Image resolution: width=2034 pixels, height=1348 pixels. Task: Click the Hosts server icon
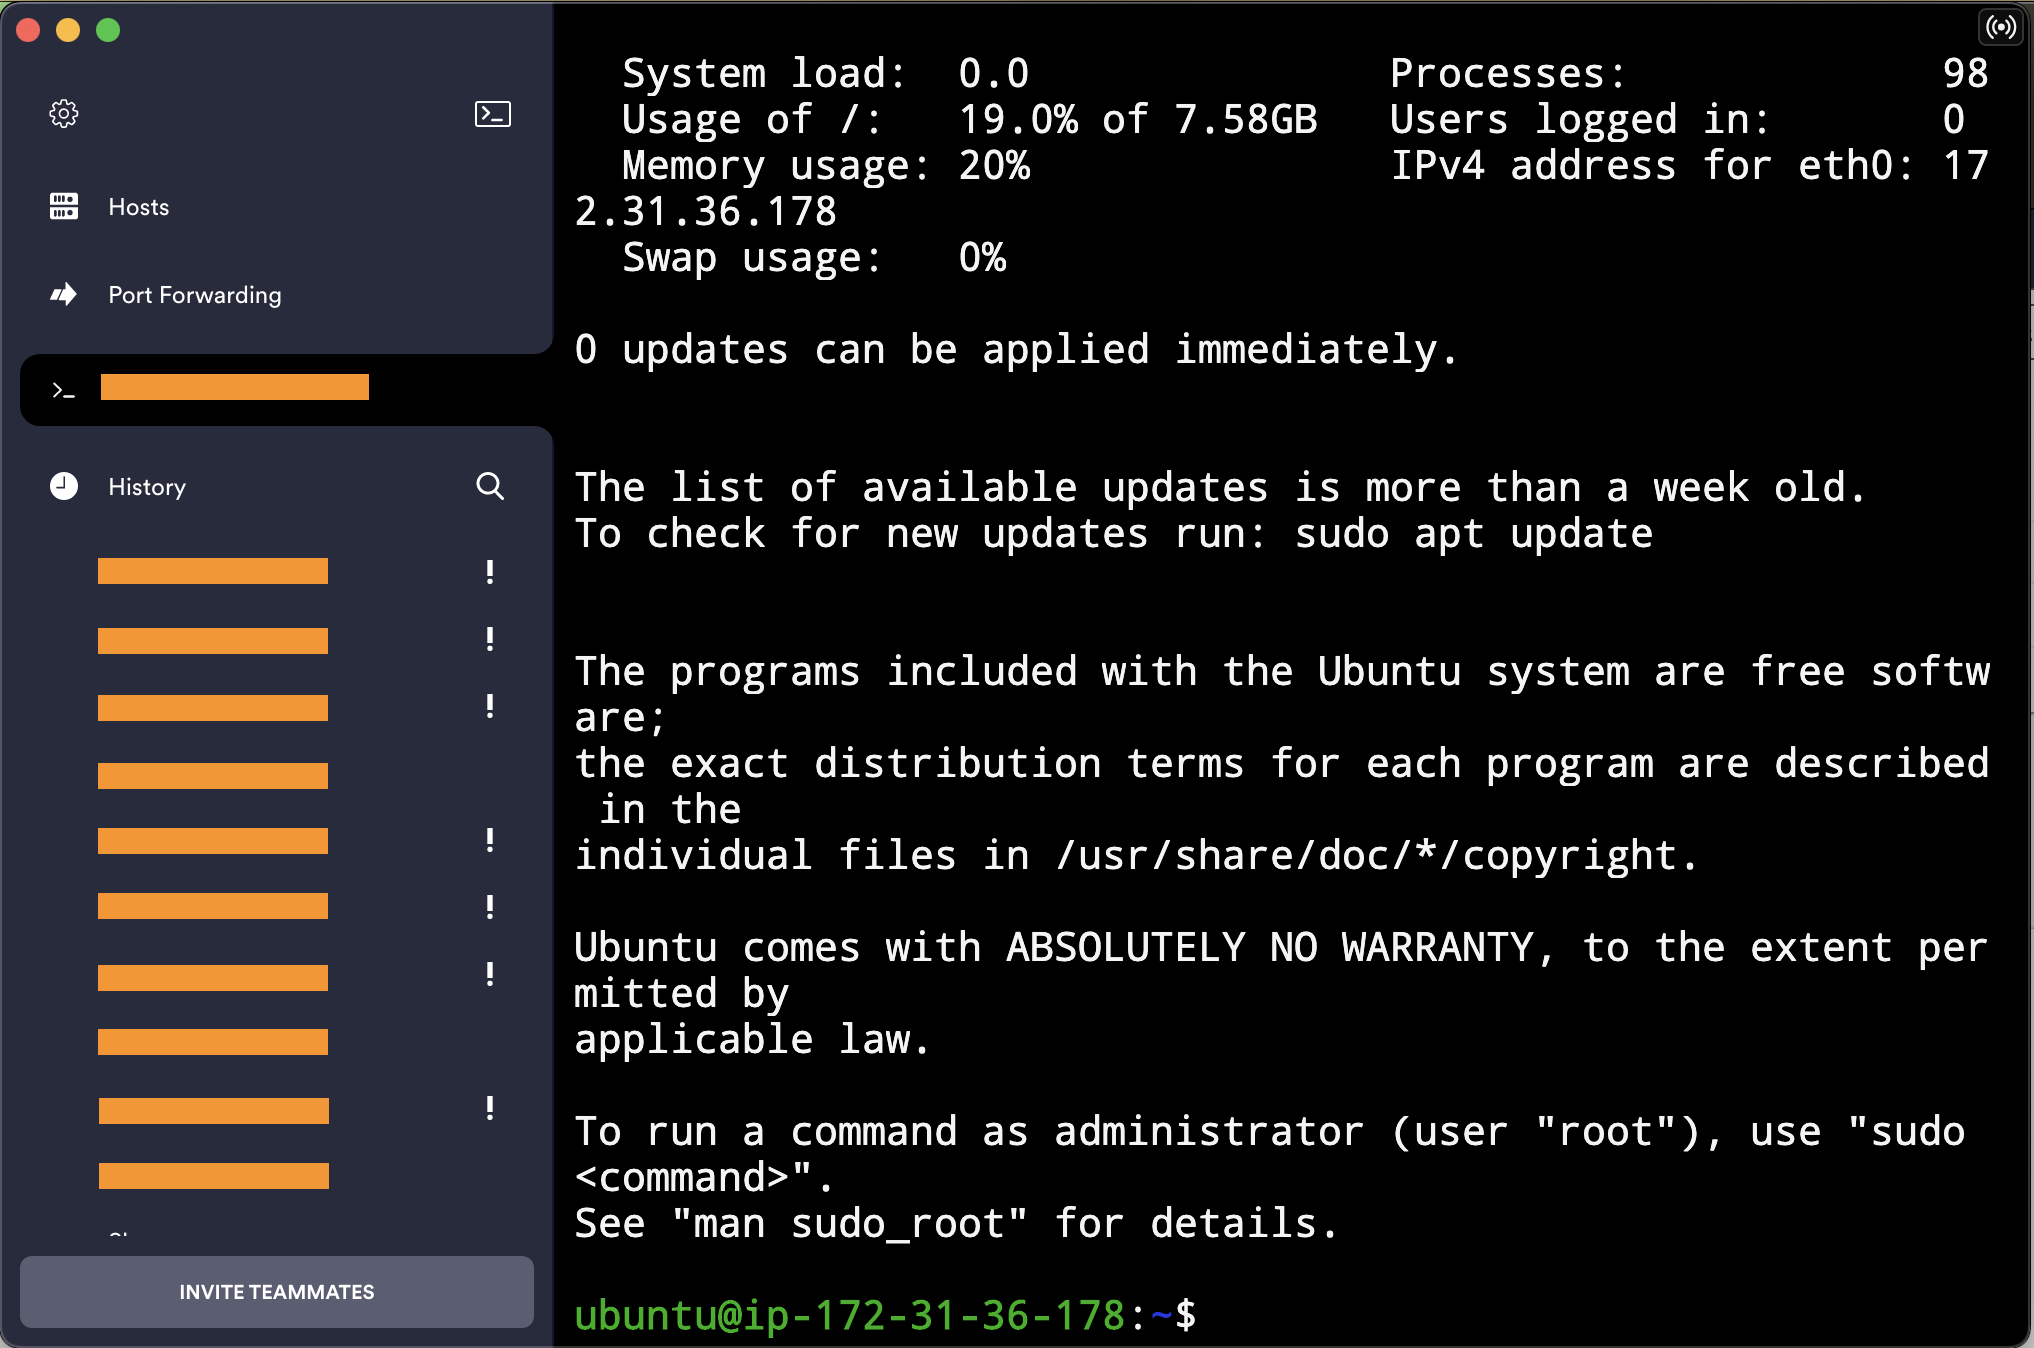coord(64,207)
